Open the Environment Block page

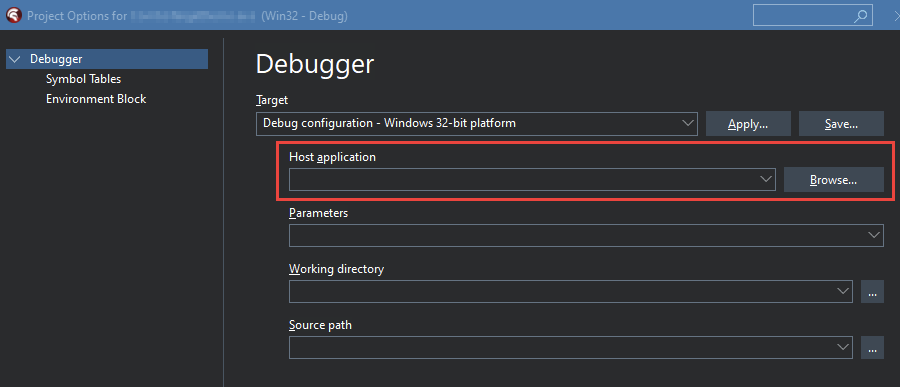pos(96,99)
